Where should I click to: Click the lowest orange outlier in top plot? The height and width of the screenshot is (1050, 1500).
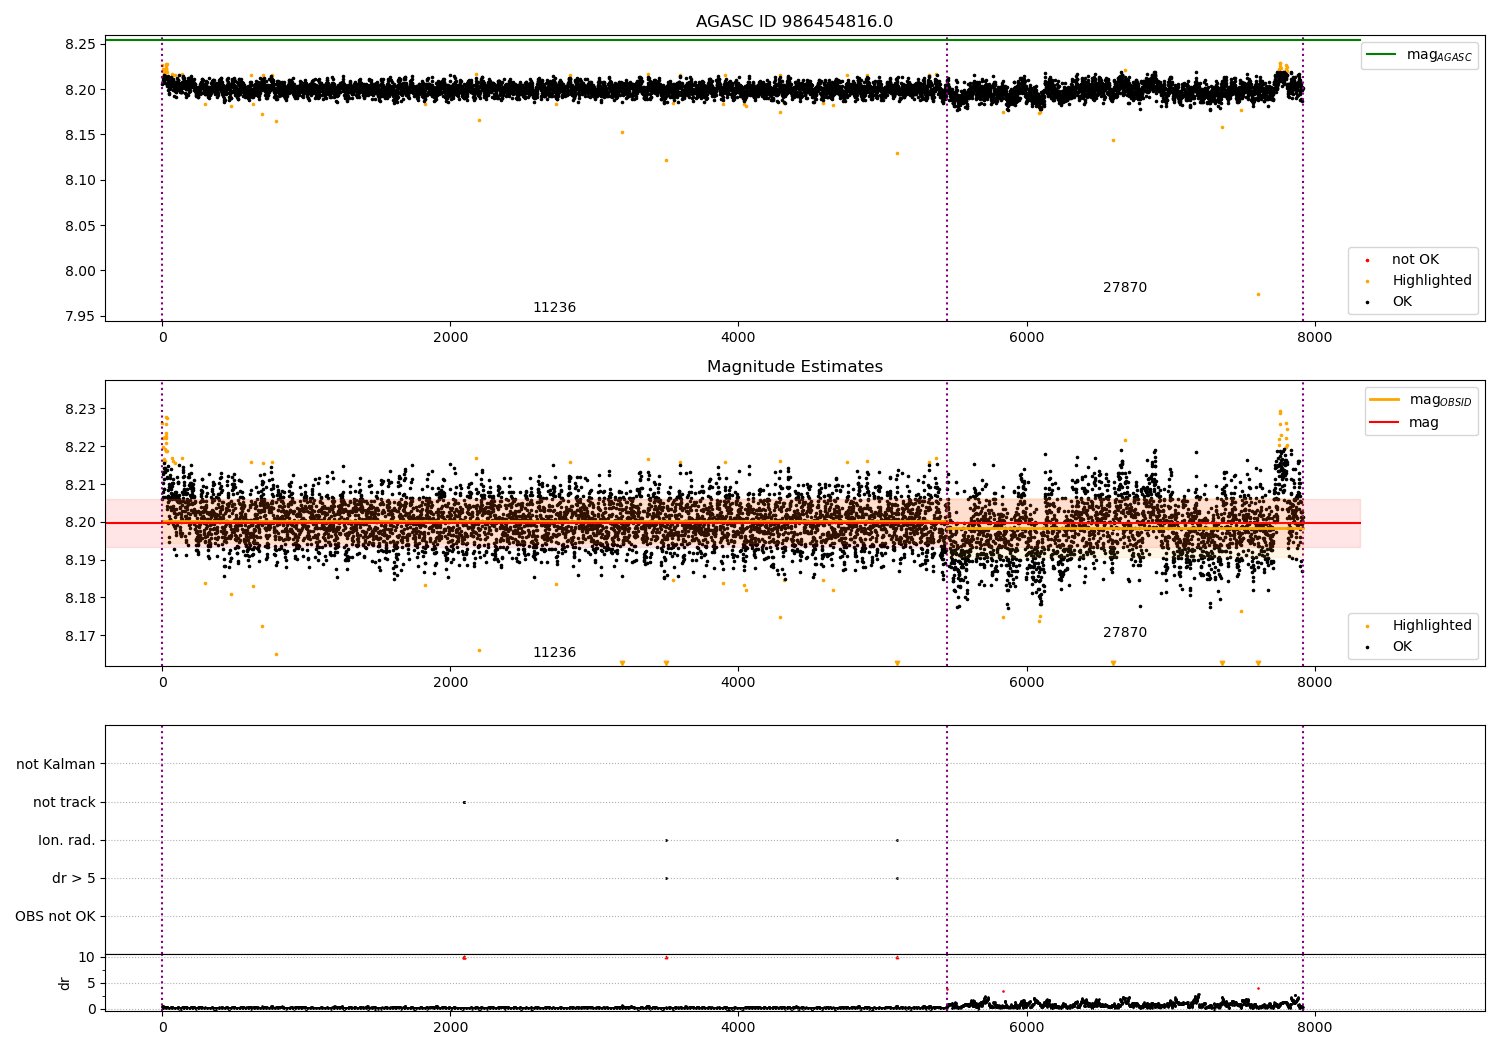(x=1258, y=294)
